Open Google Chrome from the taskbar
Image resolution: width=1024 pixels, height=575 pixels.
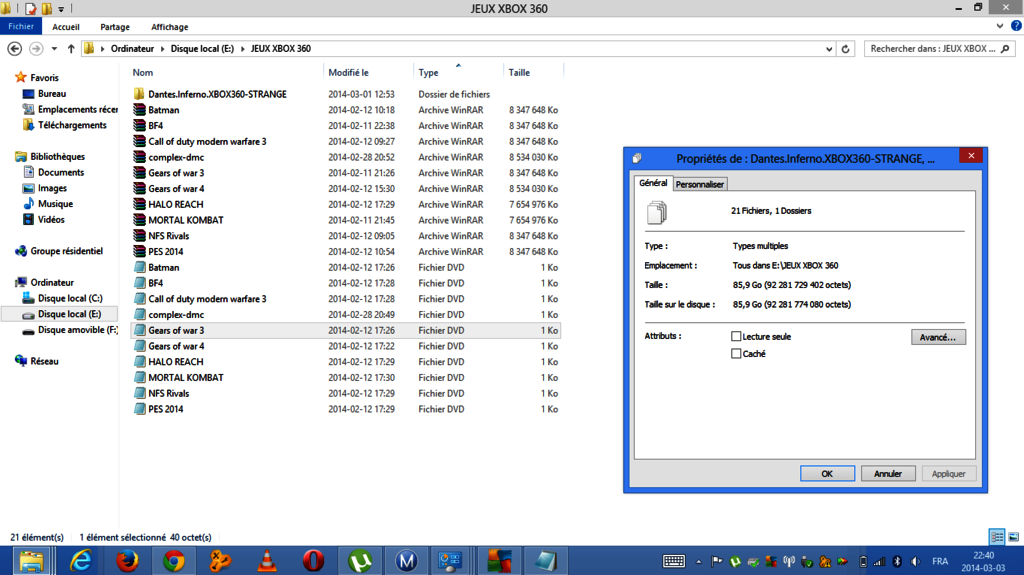[174, 561]
